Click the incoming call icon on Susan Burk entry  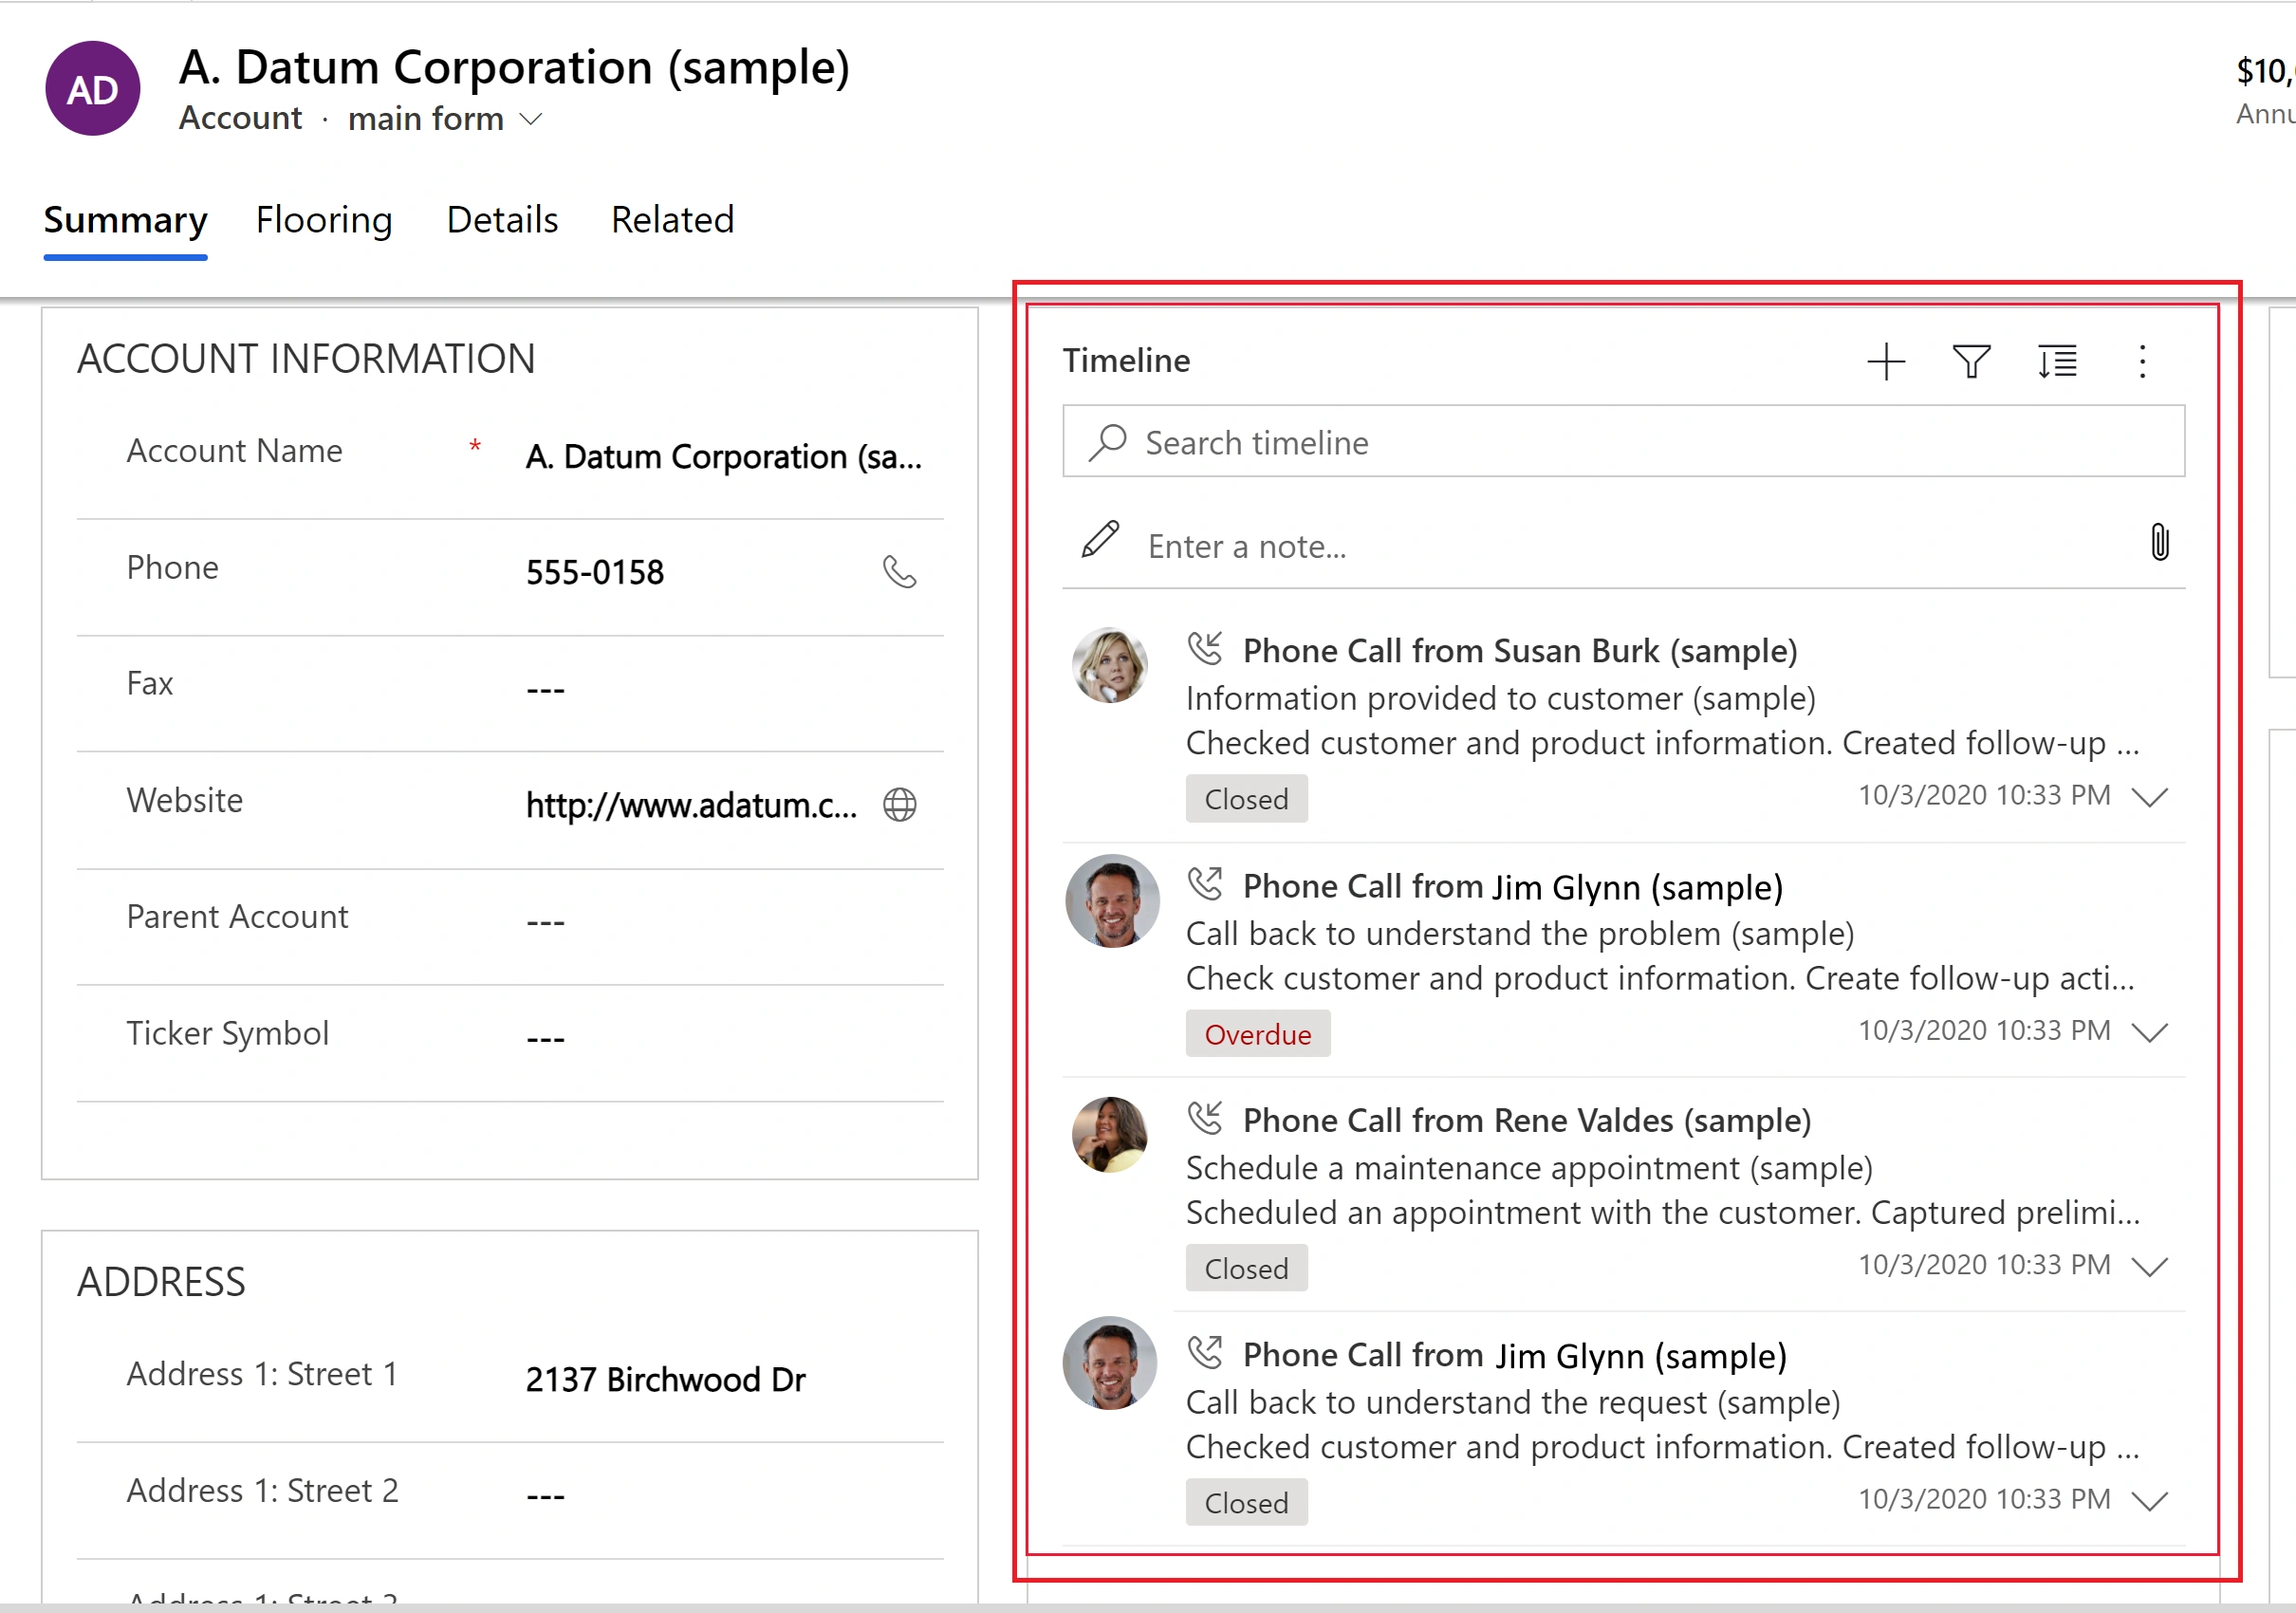pos(1205,648)
